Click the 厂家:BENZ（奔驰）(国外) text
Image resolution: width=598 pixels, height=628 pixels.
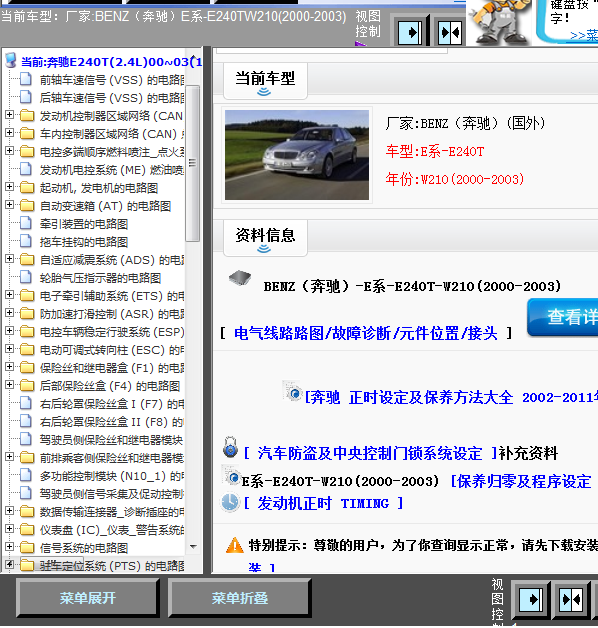465,123
